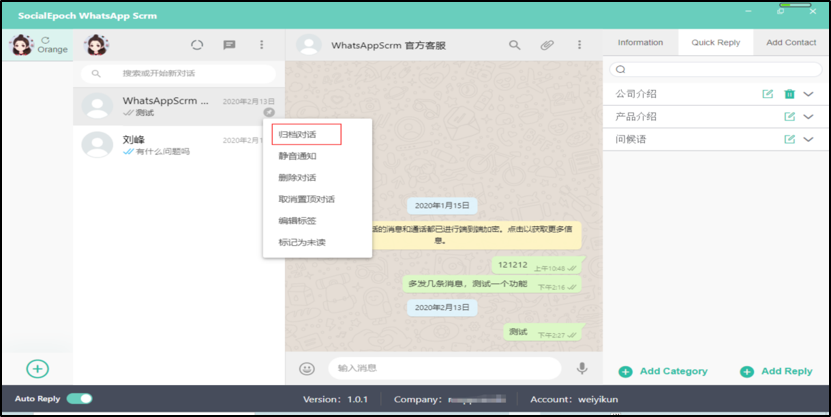This screenshot has height=417, width=831.
Task: Click the 2020年2月13日 date label in chat
Action: tap(442, 307)
